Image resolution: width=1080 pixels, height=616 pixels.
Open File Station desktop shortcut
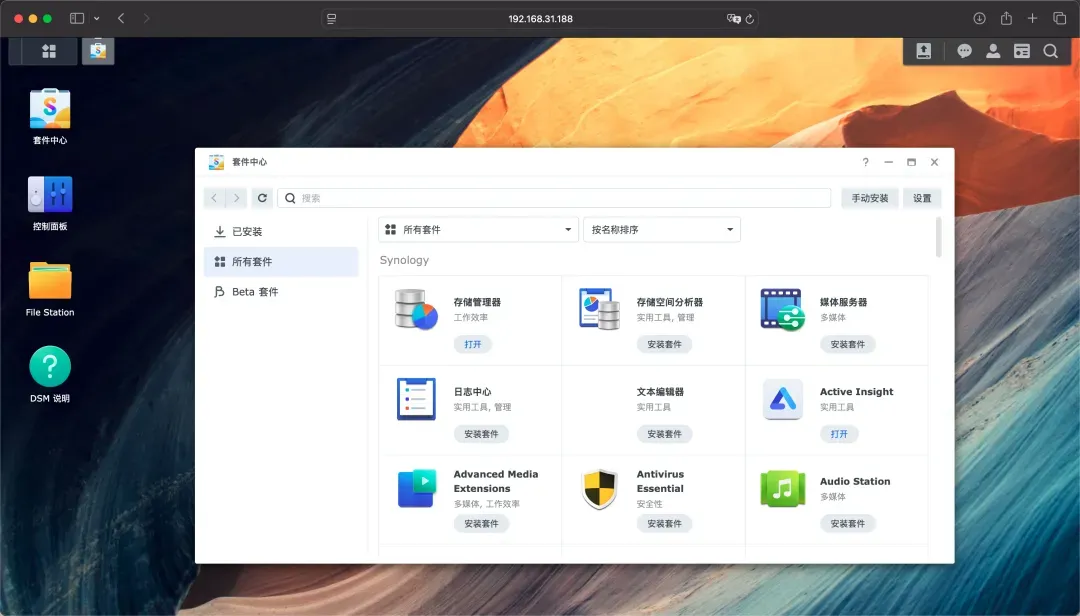pos(50,289)
